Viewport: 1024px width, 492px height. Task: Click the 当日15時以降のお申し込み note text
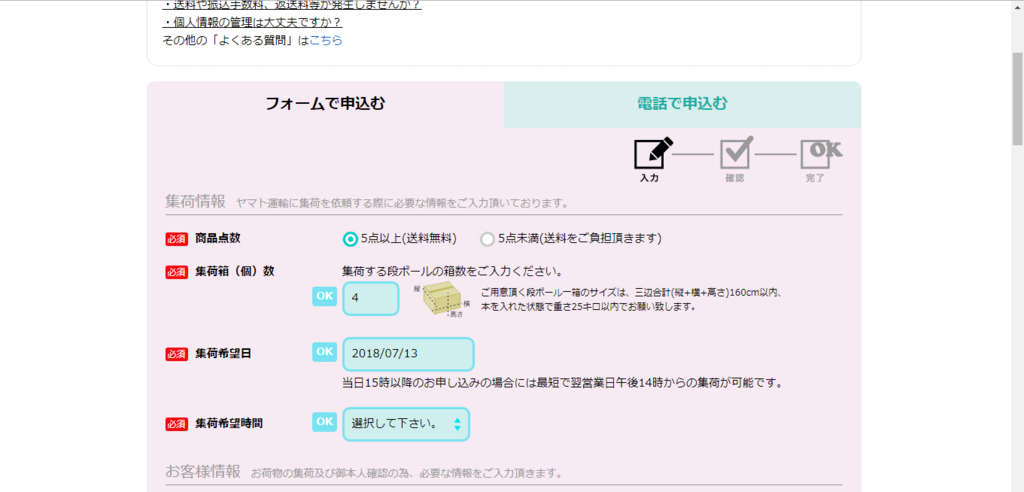coord(562,383)
